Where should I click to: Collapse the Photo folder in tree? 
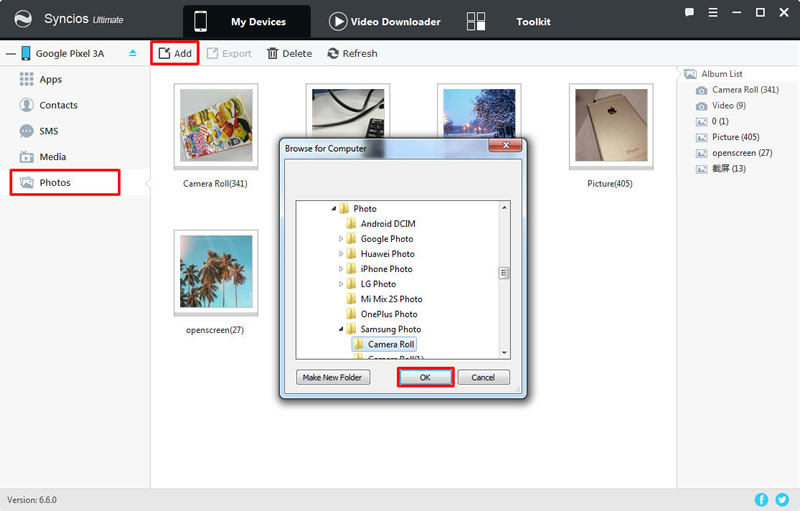point(334,209)
